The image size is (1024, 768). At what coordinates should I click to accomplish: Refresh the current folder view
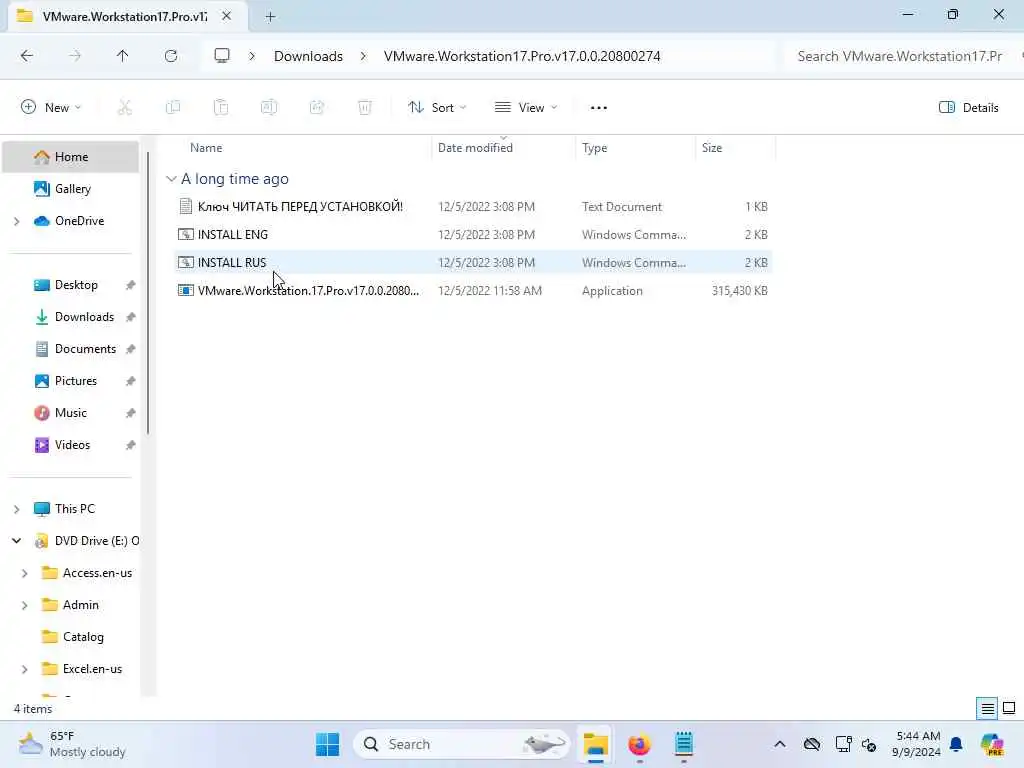pyautogui.click(x=171, y=56)
